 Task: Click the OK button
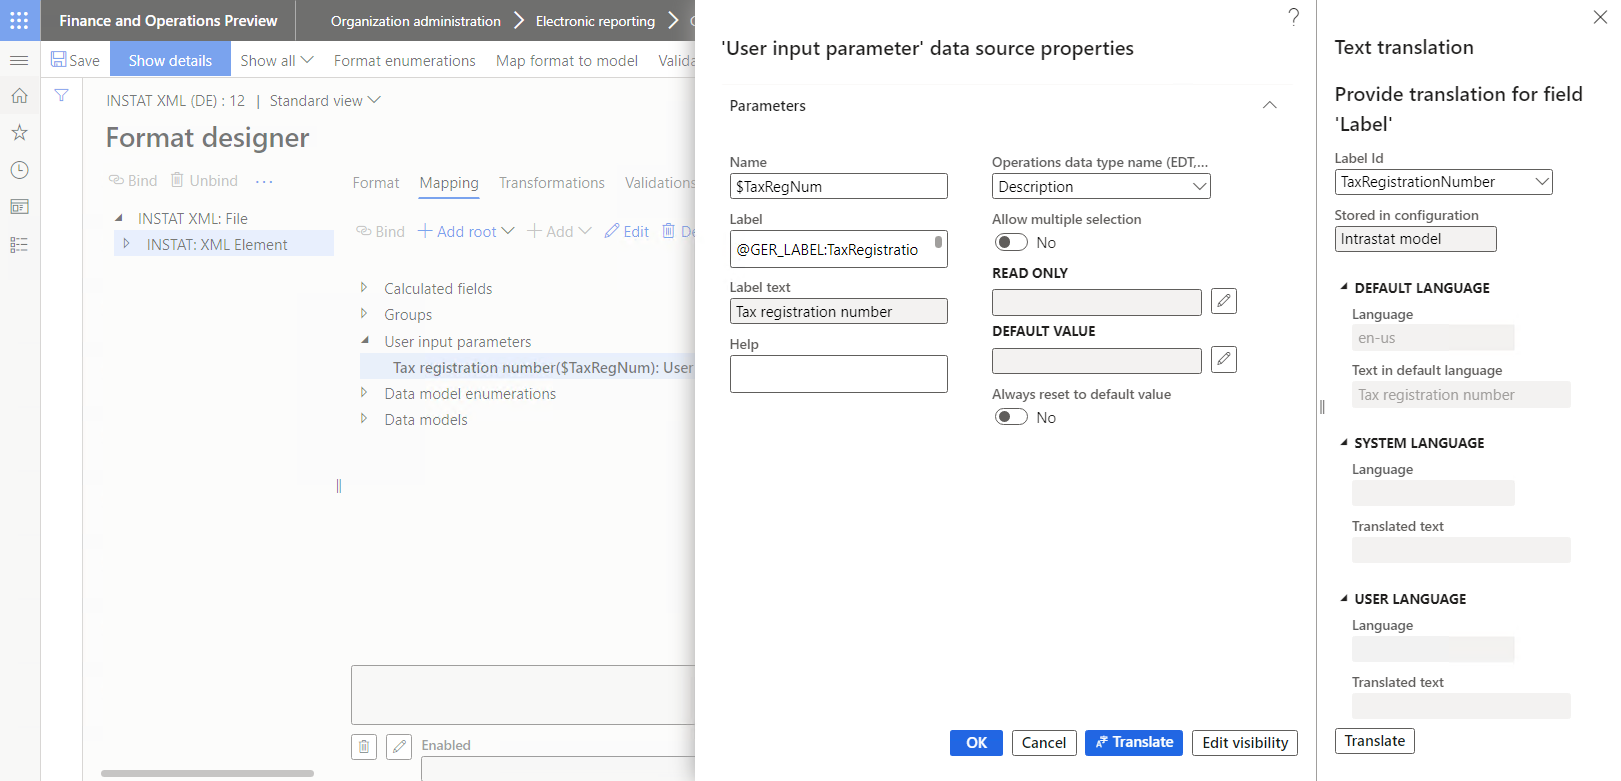coord(976,743)
